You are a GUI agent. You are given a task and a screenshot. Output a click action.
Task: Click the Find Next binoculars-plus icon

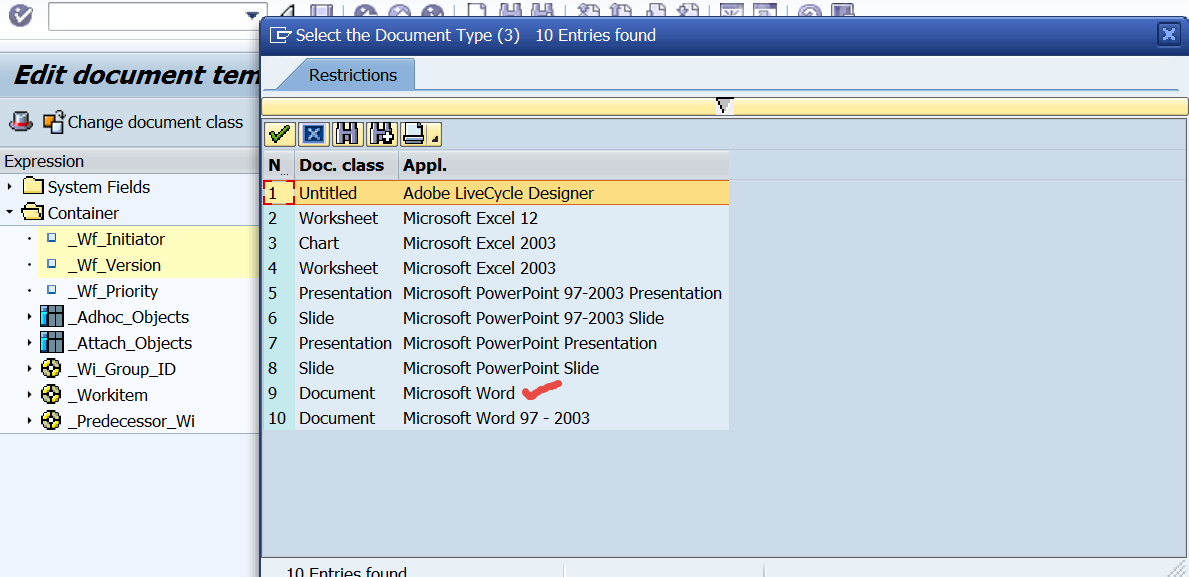click(381, 134)
